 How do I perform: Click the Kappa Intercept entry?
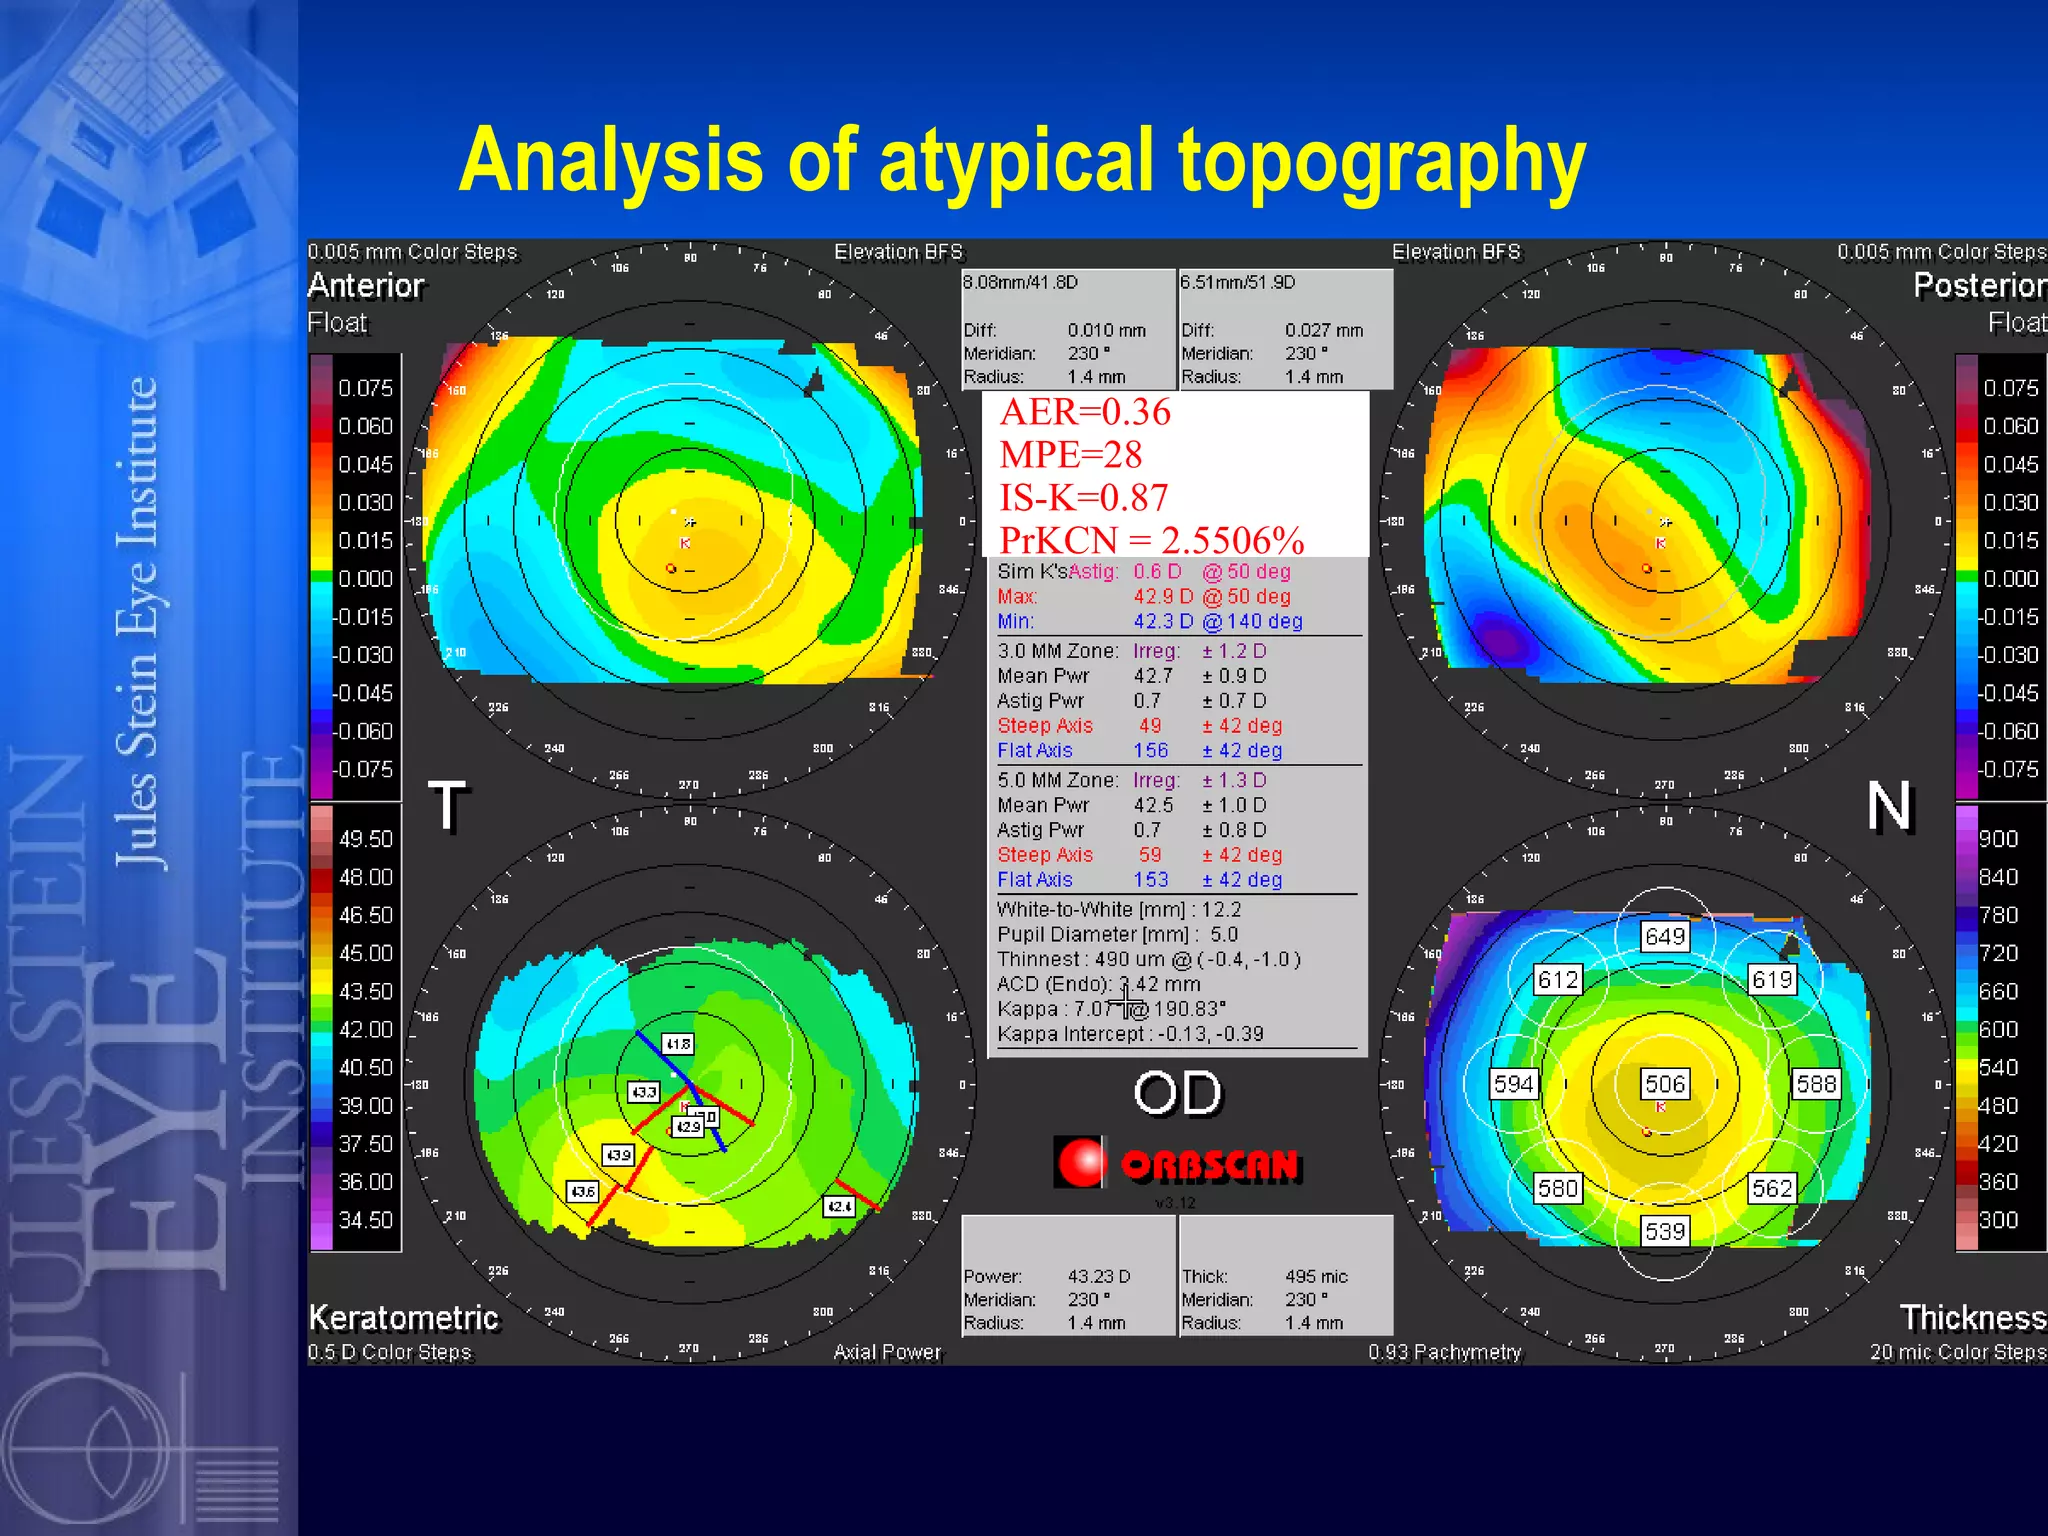(x=1130, y=1034)
